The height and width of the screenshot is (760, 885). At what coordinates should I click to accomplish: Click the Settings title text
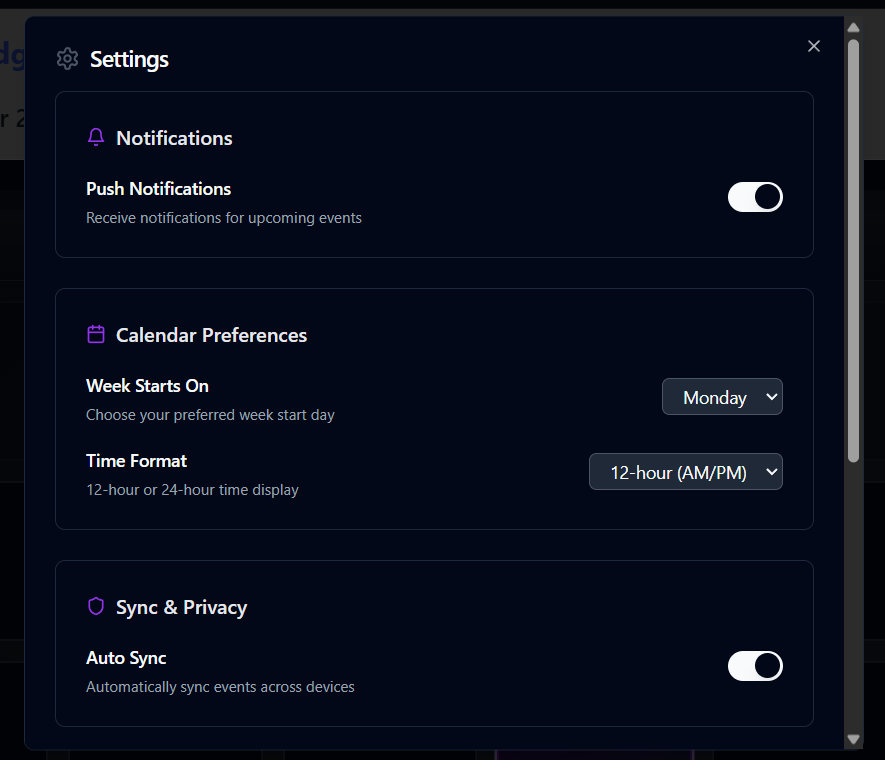point(129,59)
